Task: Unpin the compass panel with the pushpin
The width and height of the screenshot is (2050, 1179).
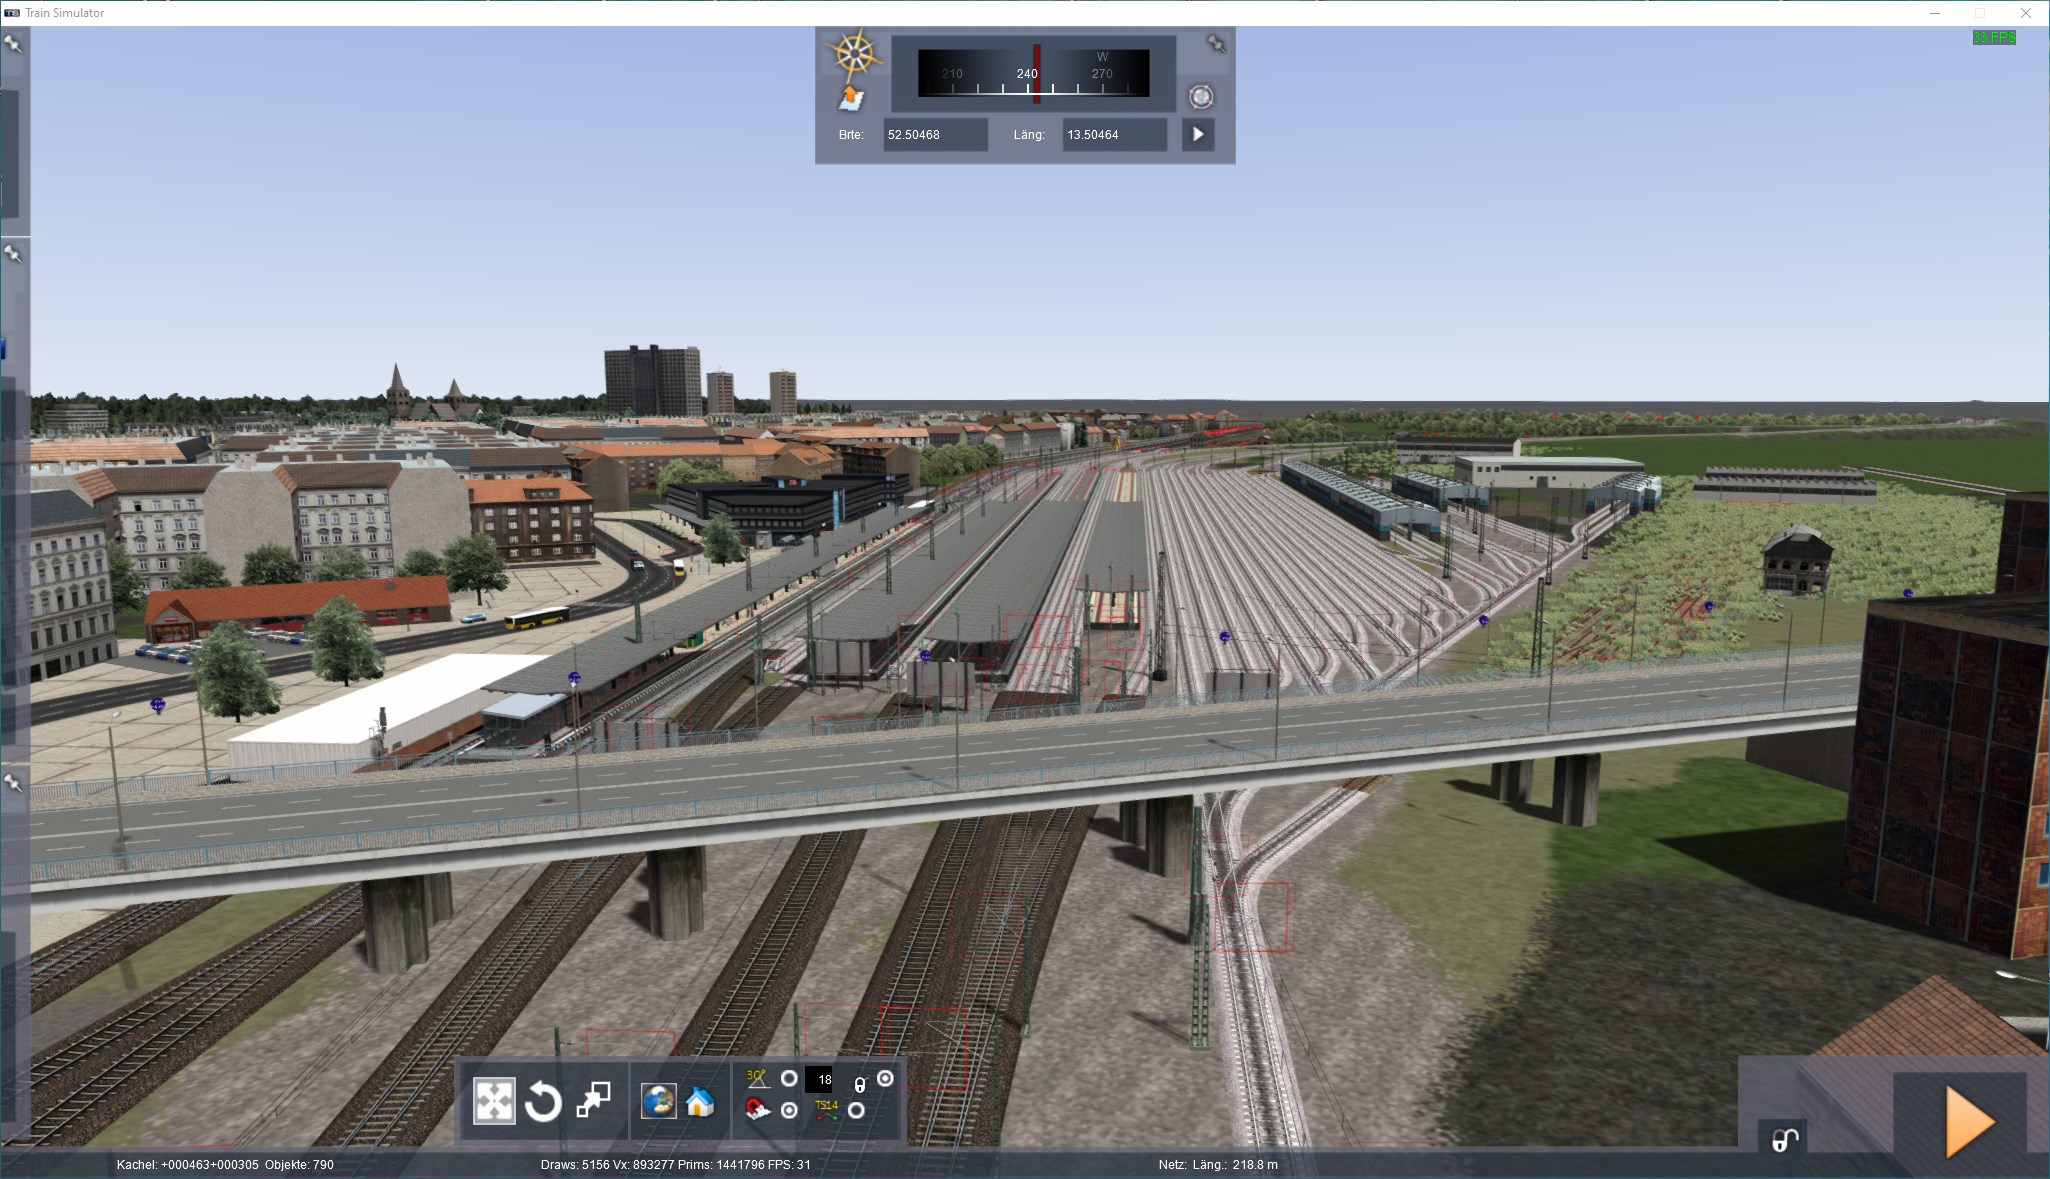Action: [x=1216, y=44]
